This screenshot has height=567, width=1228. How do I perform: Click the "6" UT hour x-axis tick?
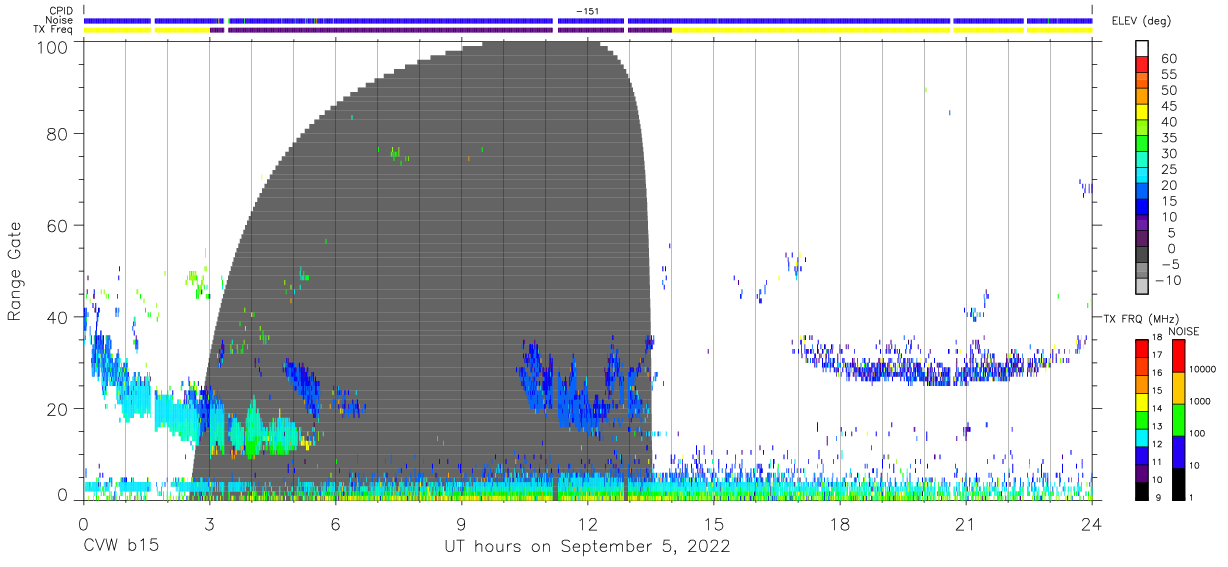point(335,523)
